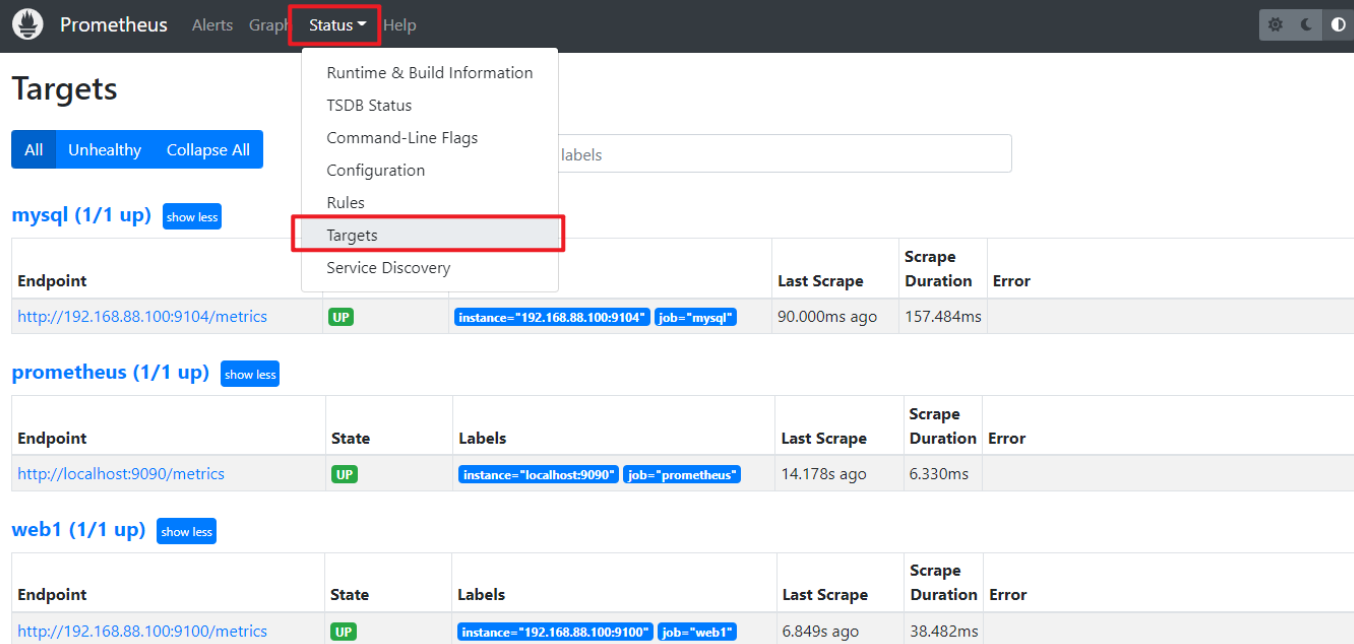Collapse web1 group via show less
Image resolution: width=1354 pixels, height=644 pixels.
(x=187, y=531)
